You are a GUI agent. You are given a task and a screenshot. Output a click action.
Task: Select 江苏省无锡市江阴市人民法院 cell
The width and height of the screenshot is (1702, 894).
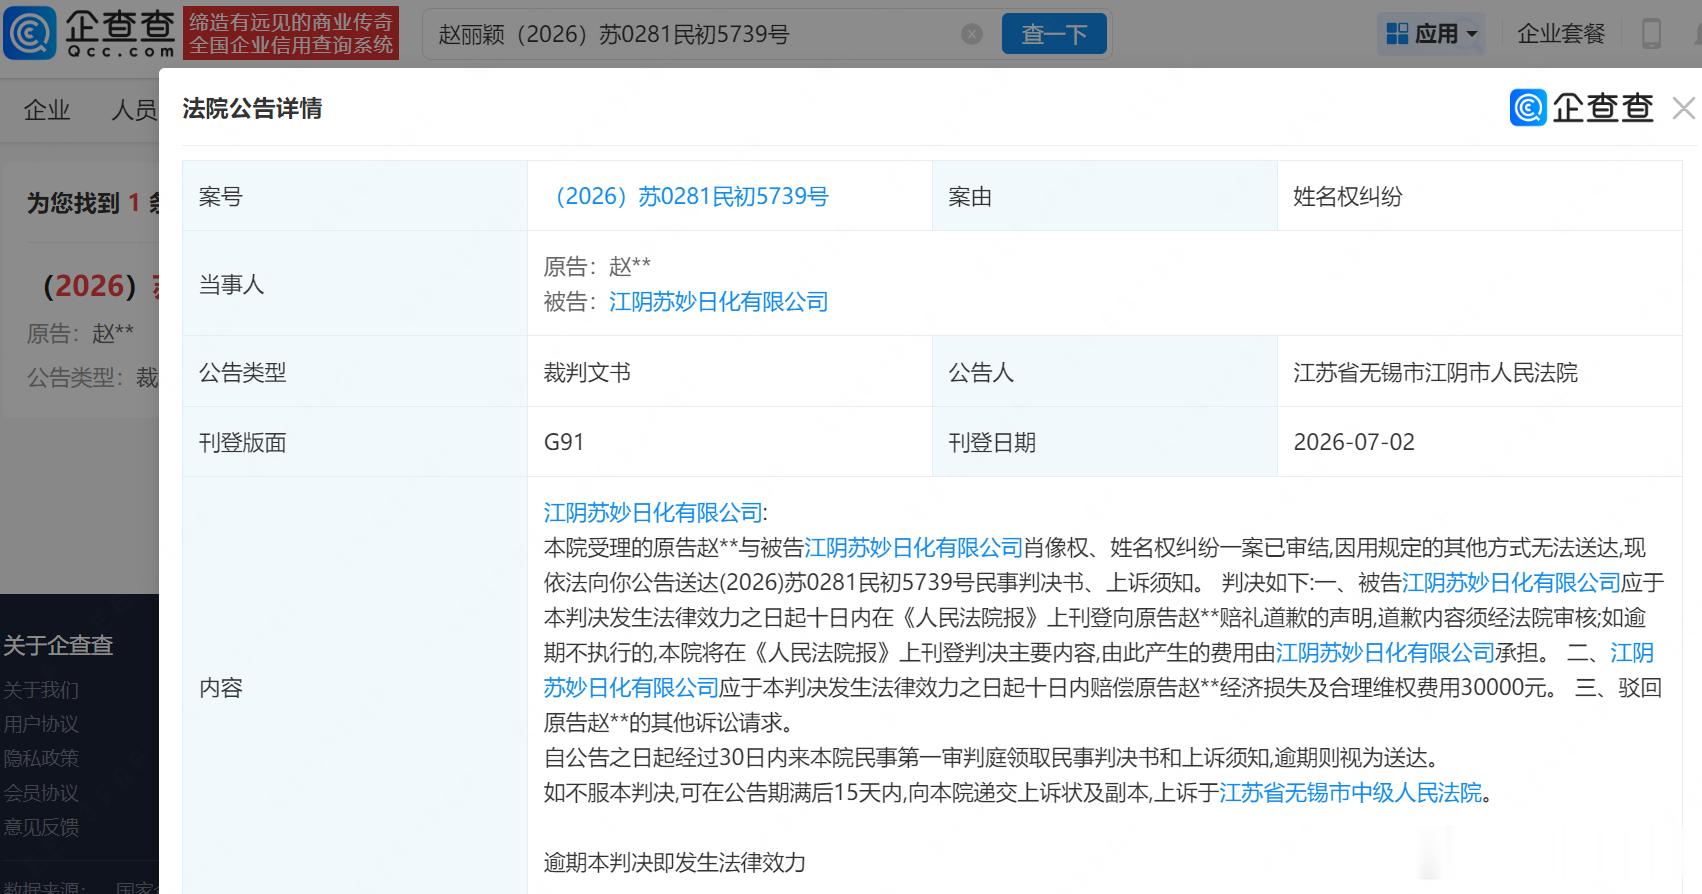tap(1435, 373)
